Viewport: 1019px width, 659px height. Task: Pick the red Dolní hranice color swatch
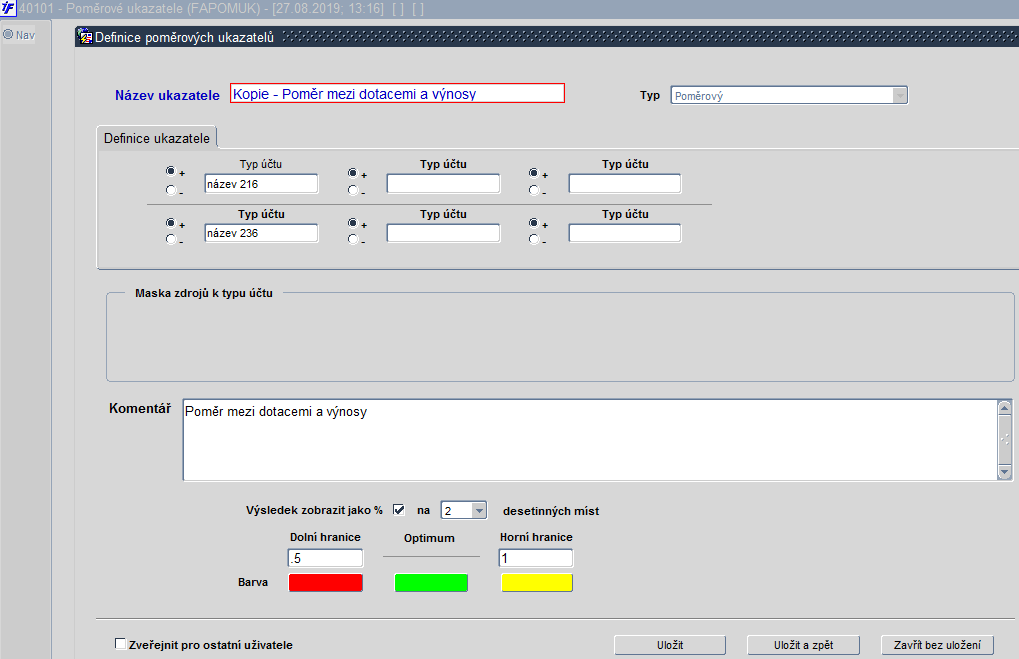[x=326, y=582]
